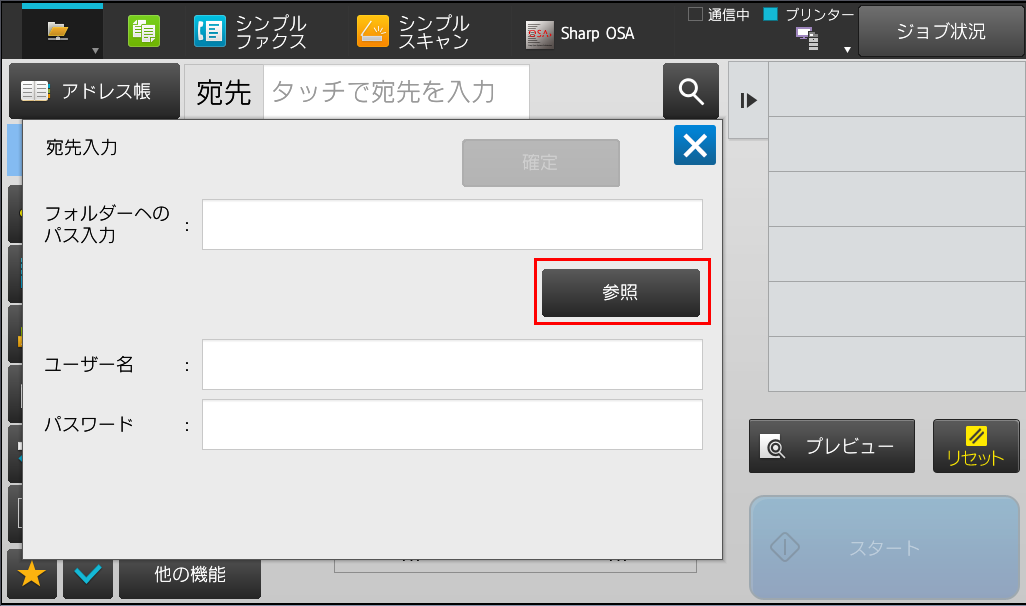
Task: Open the Address Book (アドレス帳)
Action: point(94,91)
